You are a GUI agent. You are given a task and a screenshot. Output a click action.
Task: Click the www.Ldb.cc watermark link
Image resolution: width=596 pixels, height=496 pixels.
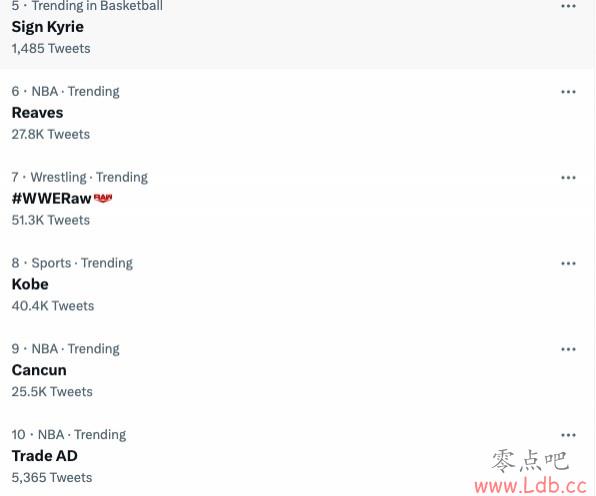click(531, 486)
